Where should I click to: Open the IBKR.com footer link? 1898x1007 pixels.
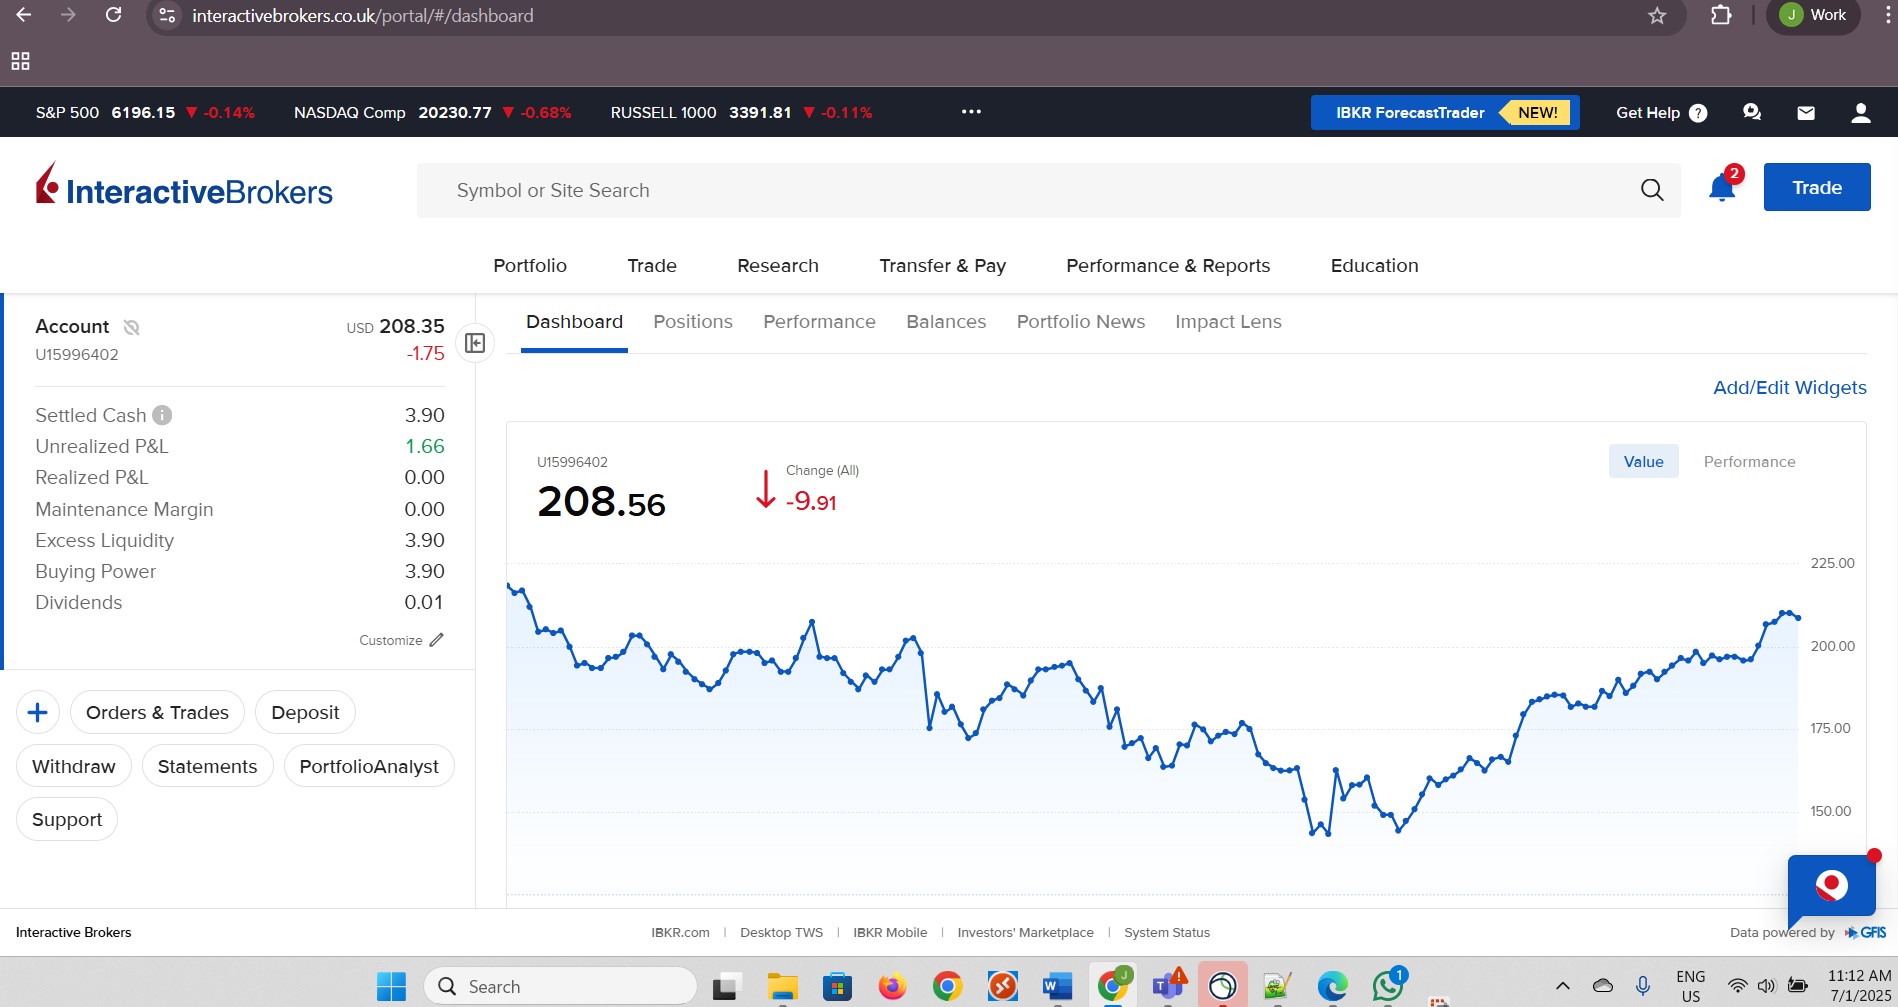tap(680, 933)
